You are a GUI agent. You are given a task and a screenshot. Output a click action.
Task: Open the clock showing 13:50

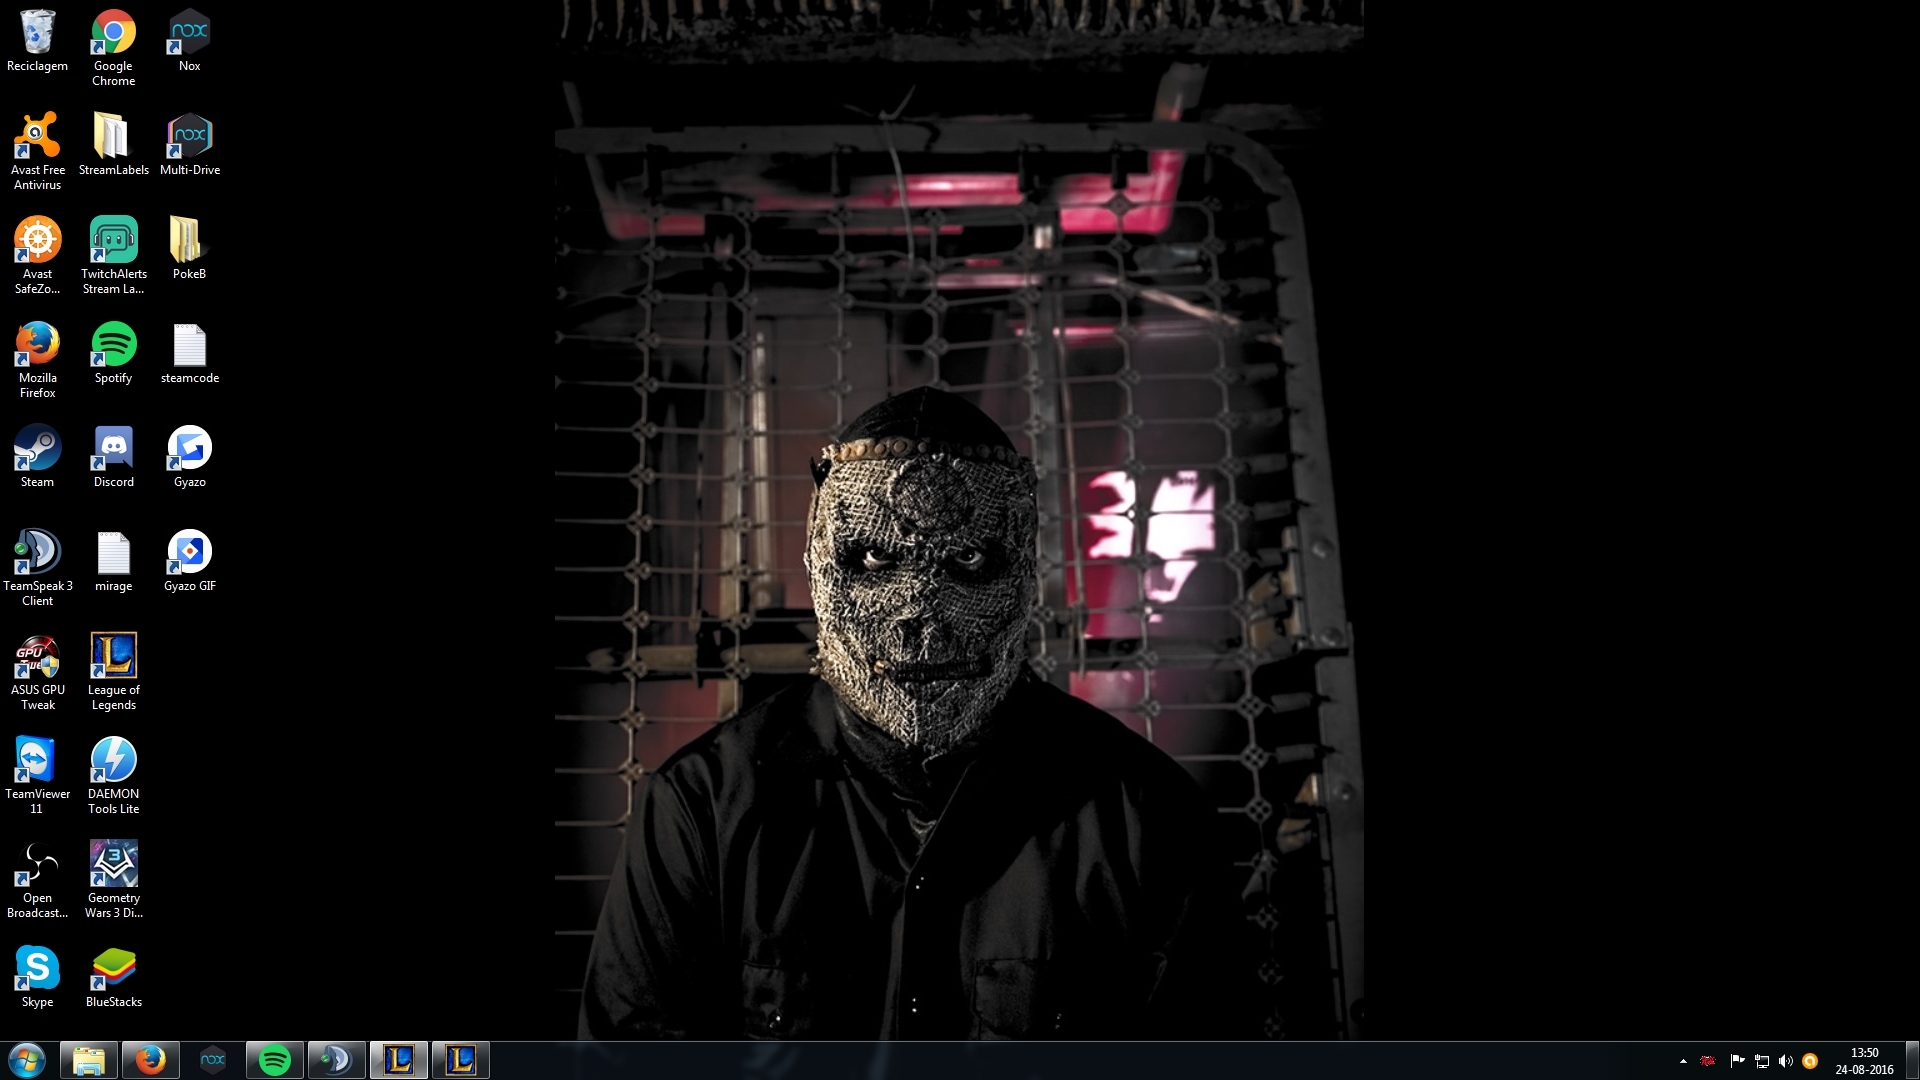(1864, 1060)
